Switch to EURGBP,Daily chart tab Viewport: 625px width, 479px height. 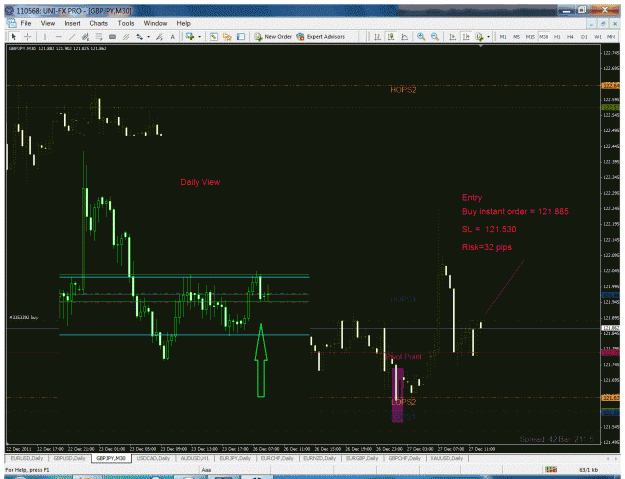pyautogui.click(x=362, y=458)
